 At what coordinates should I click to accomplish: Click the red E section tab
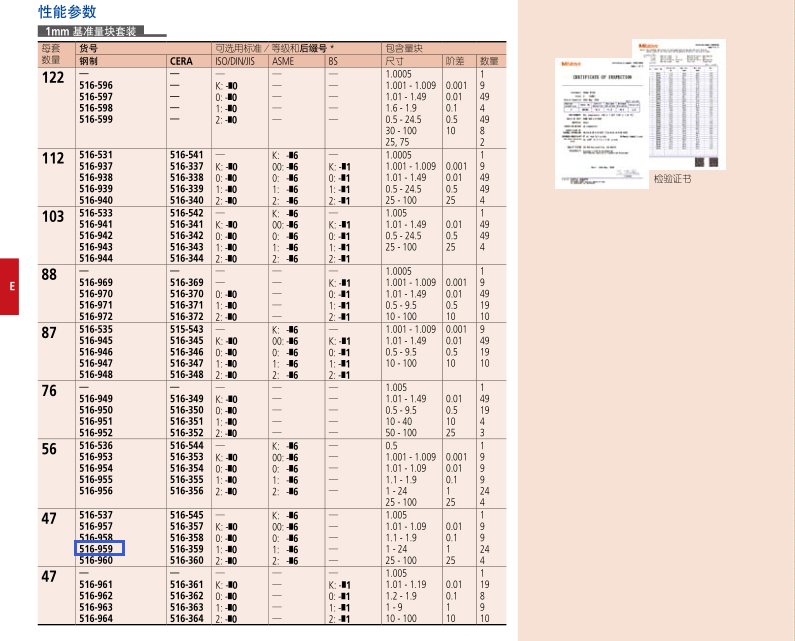[9, 287]
